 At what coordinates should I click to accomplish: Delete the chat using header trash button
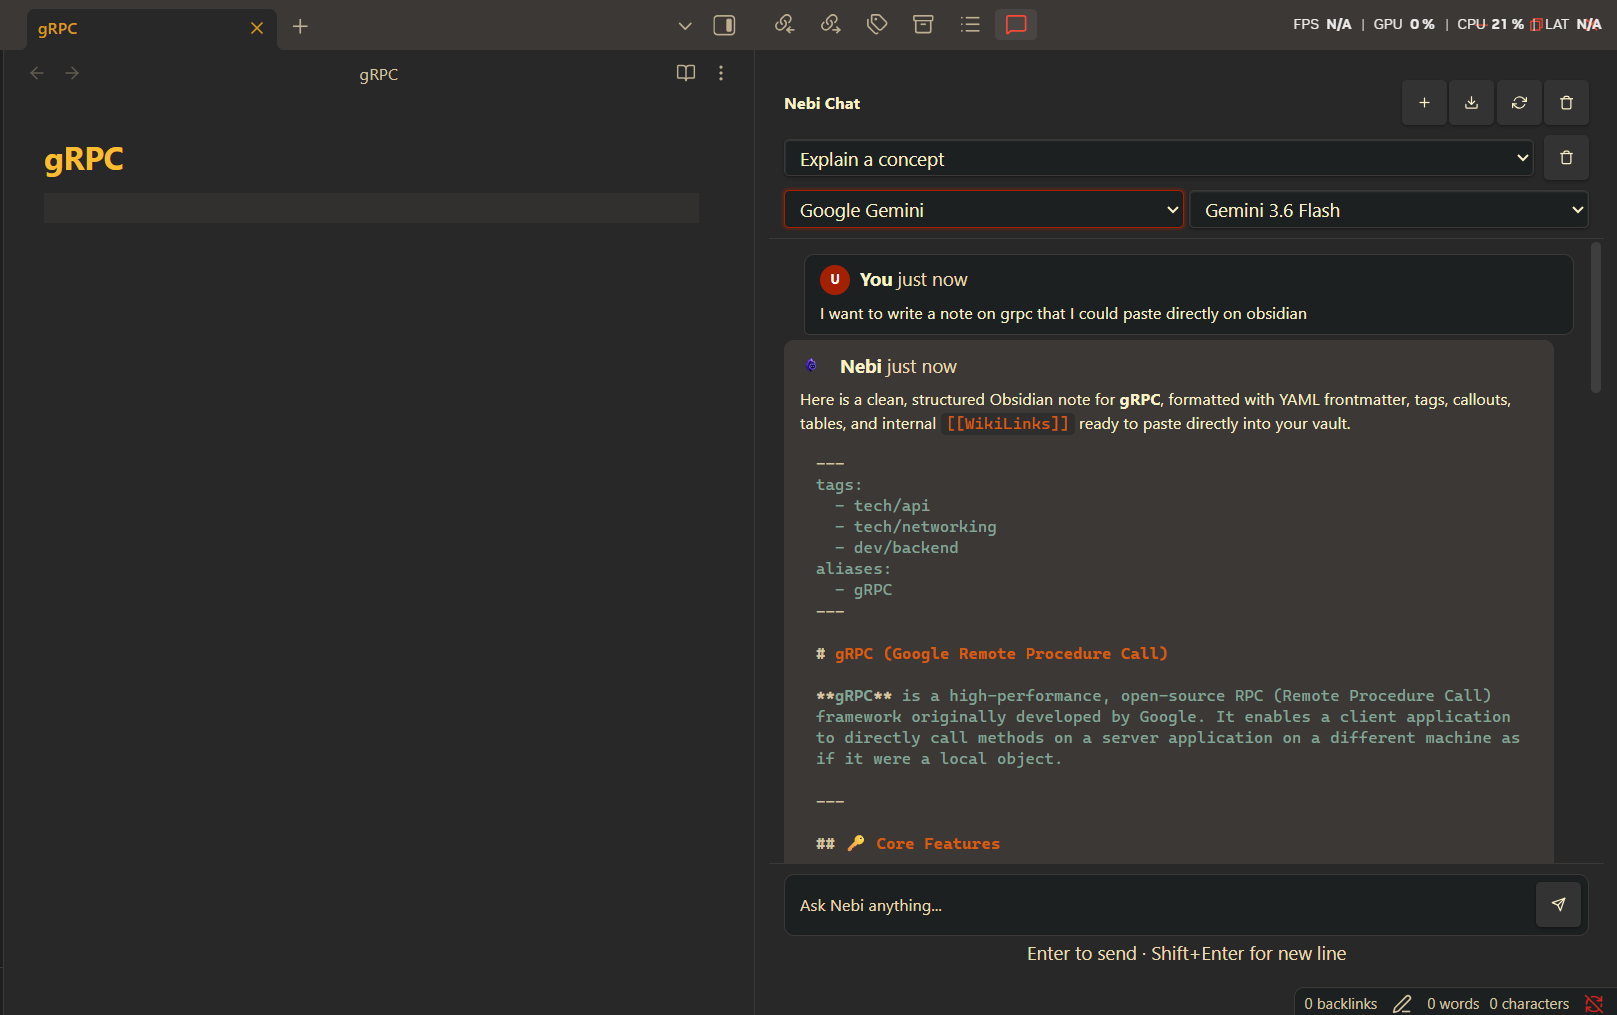point(1567,103)
